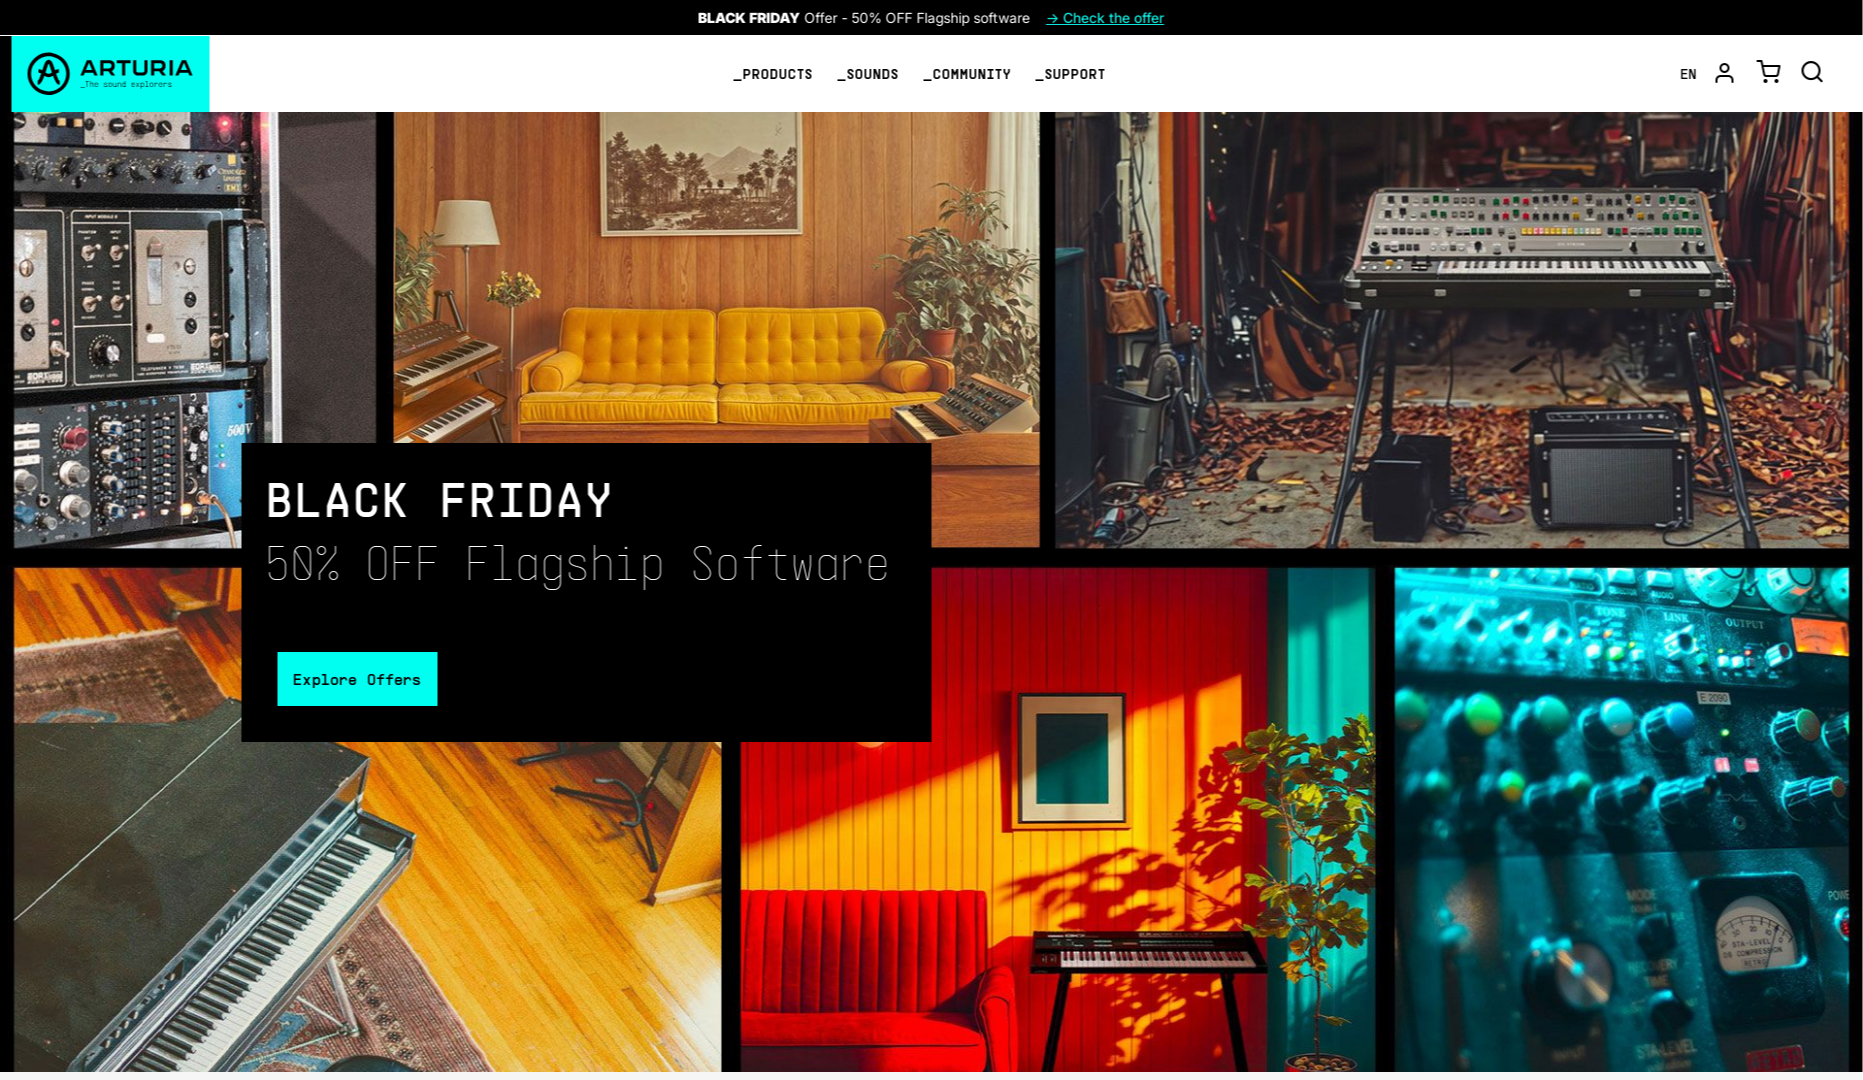1863x1080 pixels.
Task: Open the shopping cart icon
Action: [x=1768, y=72]
